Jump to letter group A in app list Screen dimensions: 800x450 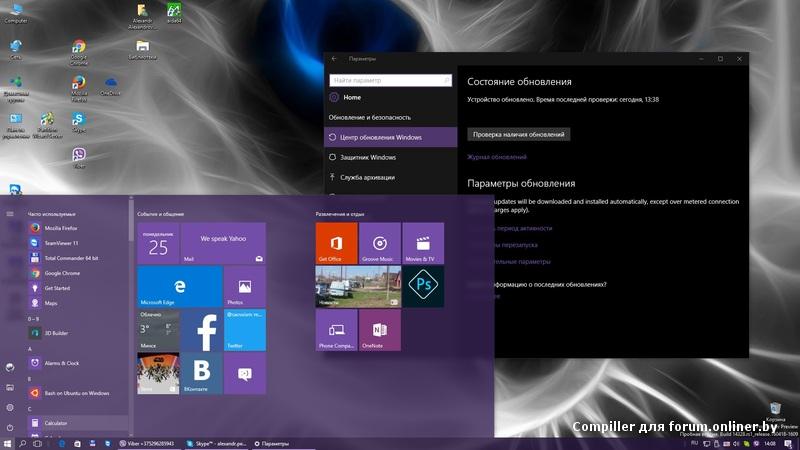(30, 349)
